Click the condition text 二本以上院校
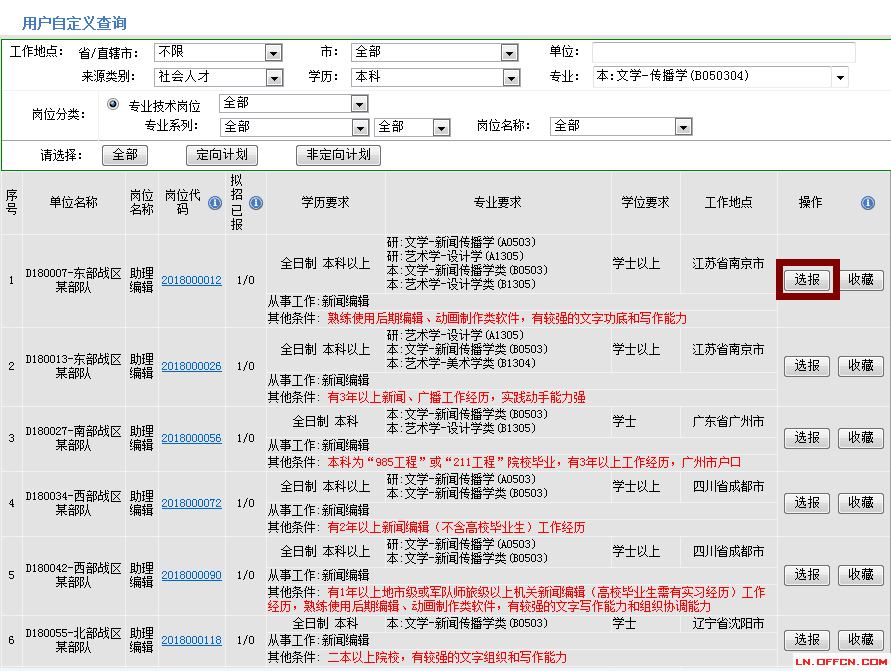The width and height of the screenshot is (891, 671). [363, 658]
